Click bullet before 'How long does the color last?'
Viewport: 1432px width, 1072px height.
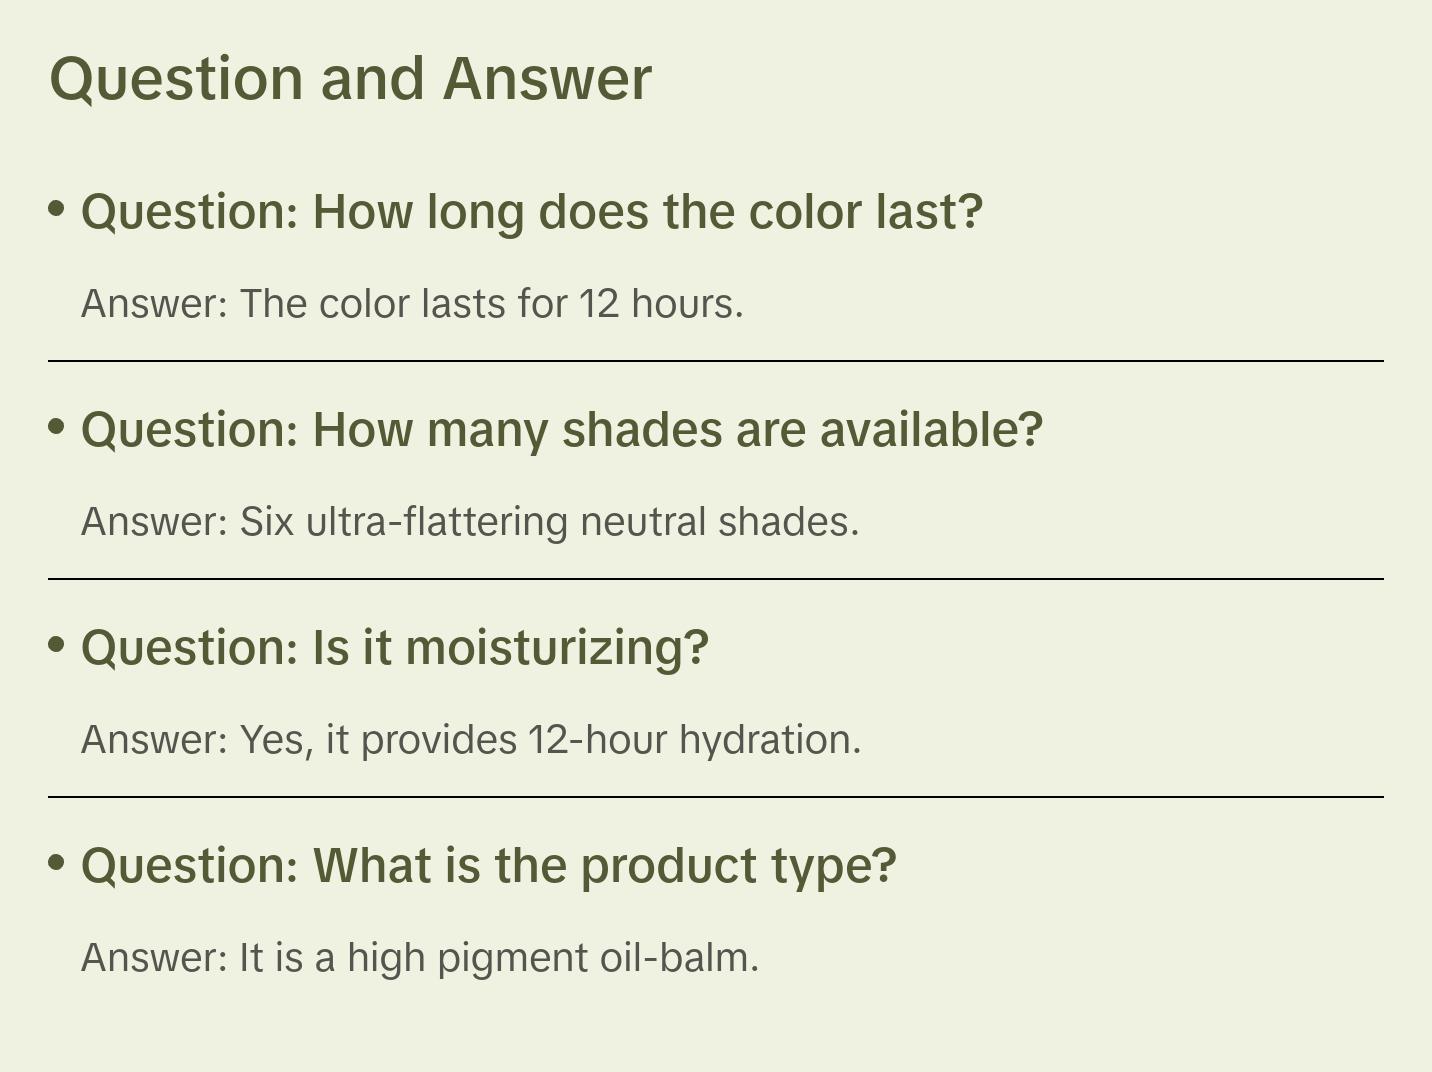[x=57, y=209]
